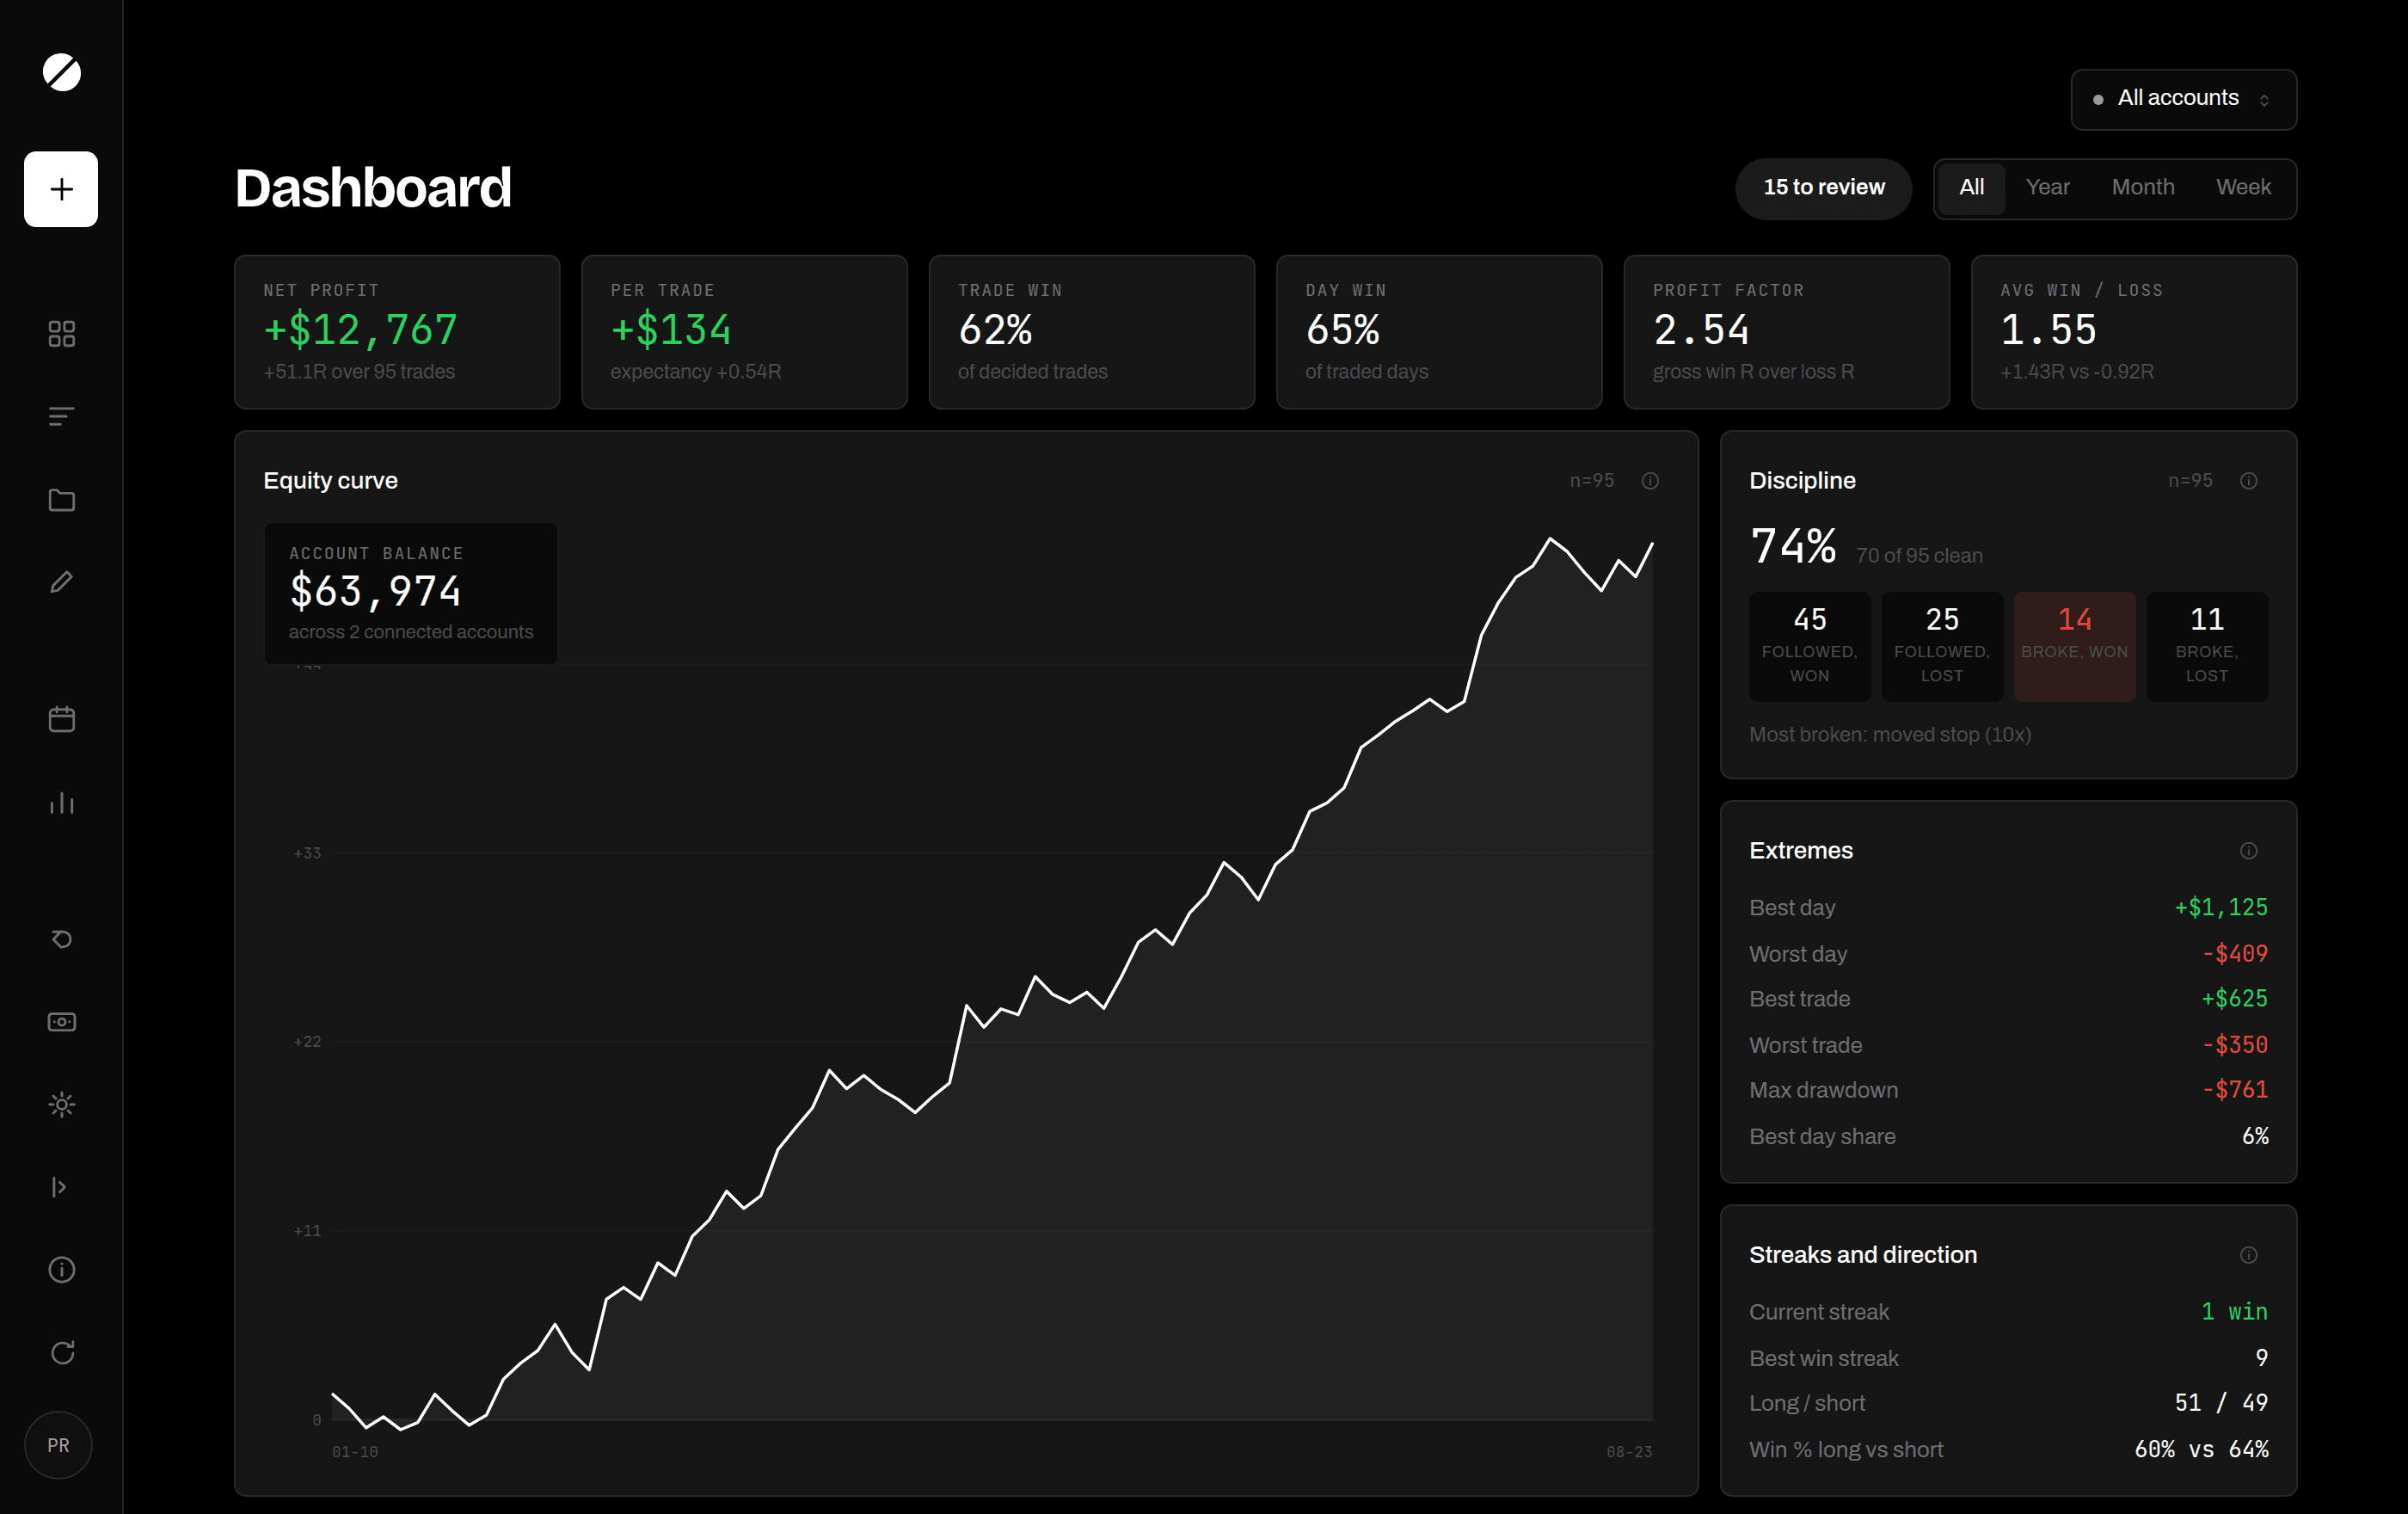Click the Net Profit +$12,767 card
This screenshot has width=2408, height=1514.
pyautogui.click(x=397, y=332)
